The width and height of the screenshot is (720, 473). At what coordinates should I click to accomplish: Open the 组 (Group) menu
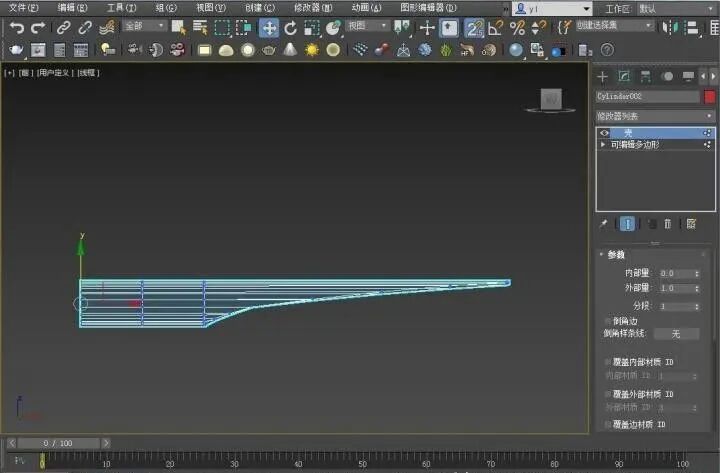(166, 8)
